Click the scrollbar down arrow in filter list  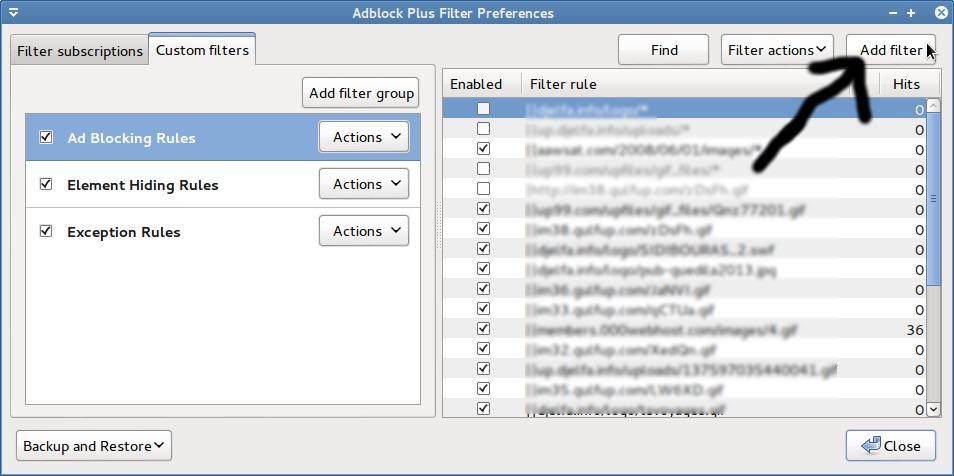[934, 408]
